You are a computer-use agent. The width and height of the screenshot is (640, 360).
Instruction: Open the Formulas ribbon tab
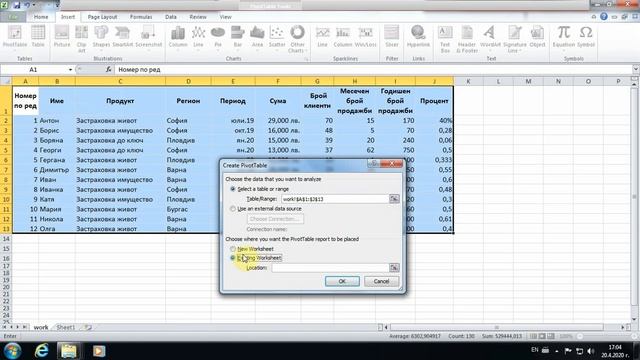[x=141, y=17]
